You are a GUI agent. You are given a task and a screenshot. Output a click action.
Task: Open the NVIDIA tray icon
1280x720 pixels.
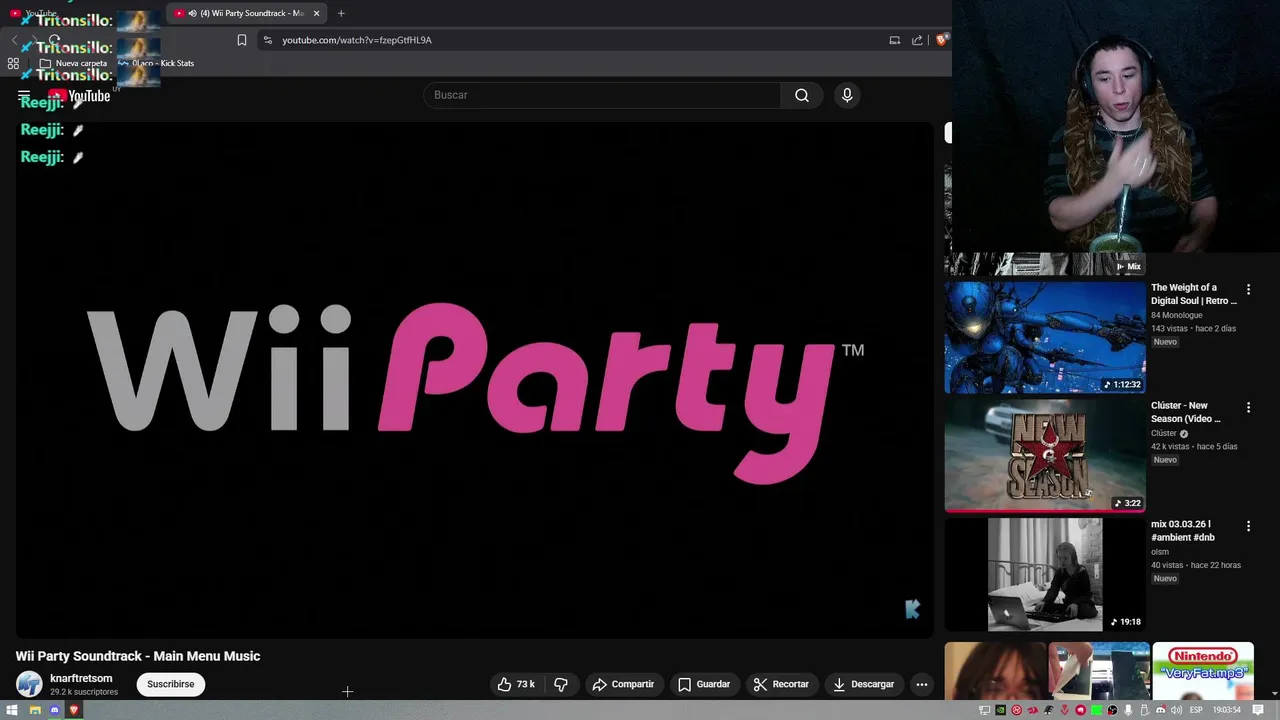pos(1000,710)
